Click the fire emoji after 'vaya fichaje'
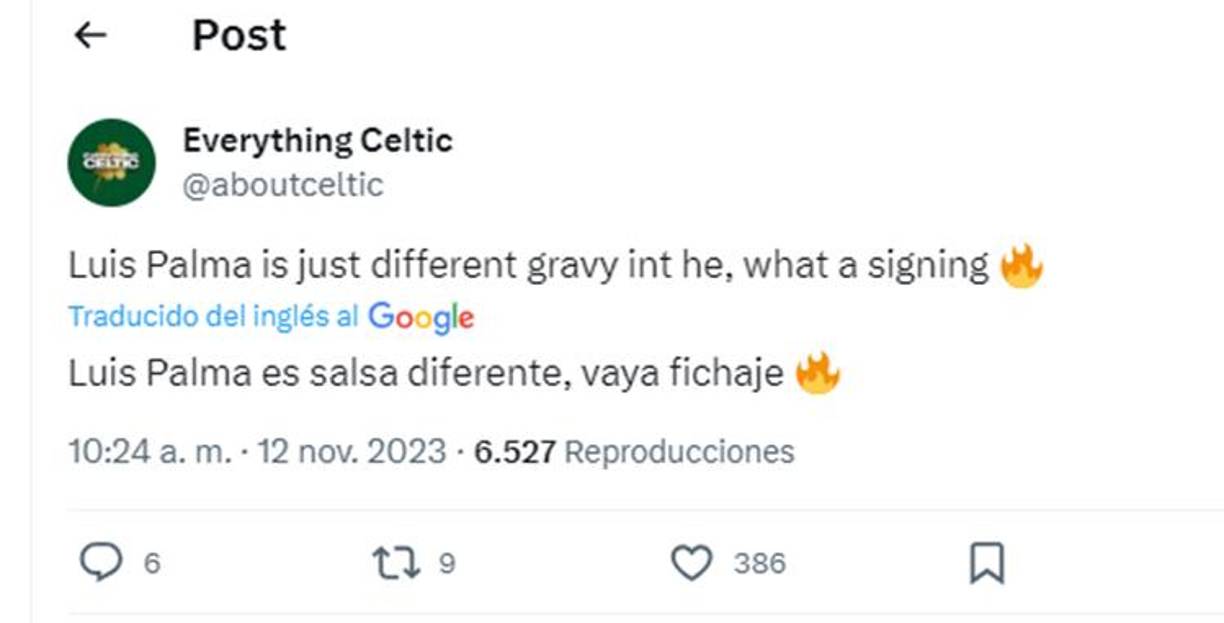Viewport: 1224px width, 623px height. point(818,375)
